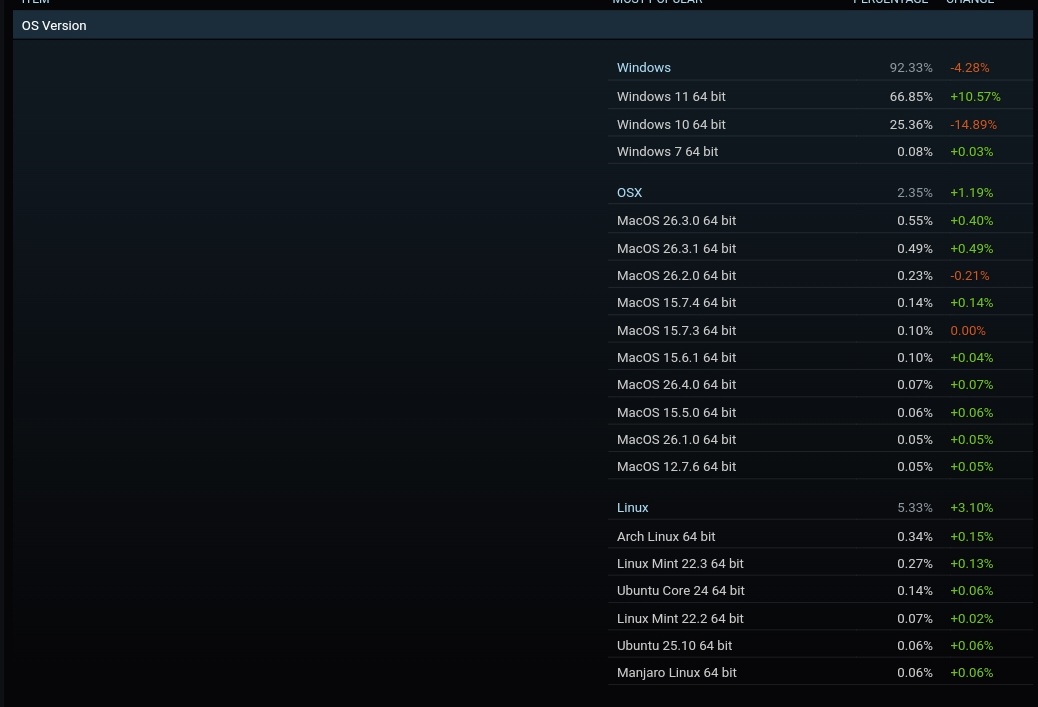The width and height of the screenshot is (1038, 707).
Task: Click the MacOS 26.3.1 64 bit entry
Action: coord(676,248)
